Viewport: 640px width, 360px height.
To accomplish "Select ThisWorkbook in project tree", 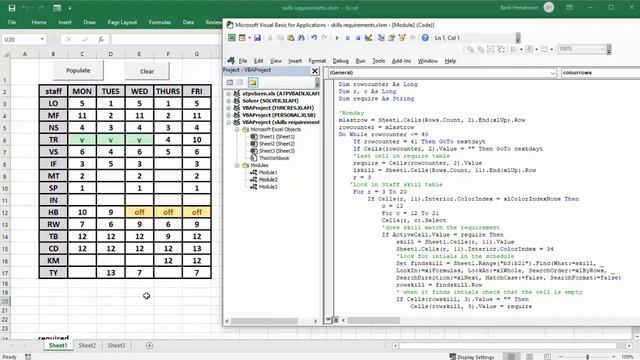I will 270,158.
